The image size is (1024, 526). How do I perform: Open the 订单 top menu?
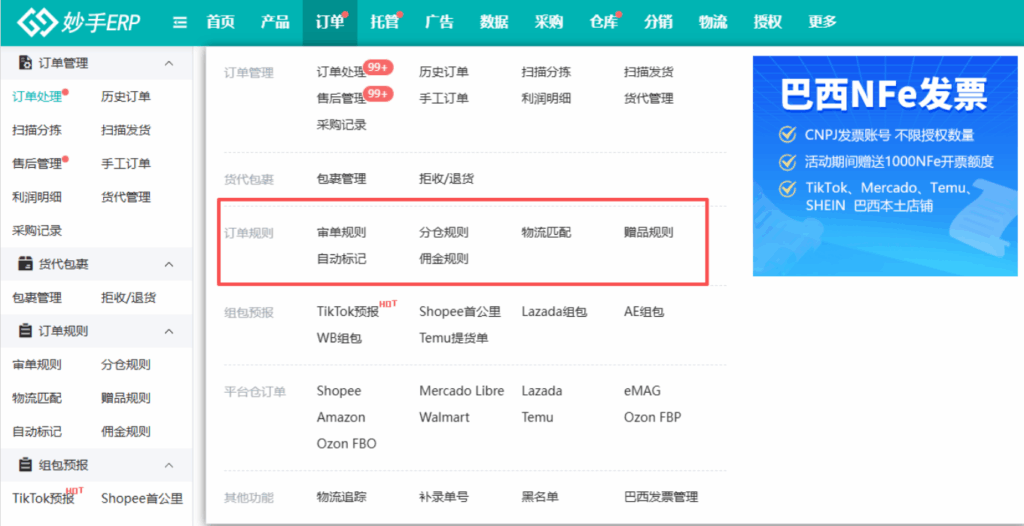pos(329,22)
